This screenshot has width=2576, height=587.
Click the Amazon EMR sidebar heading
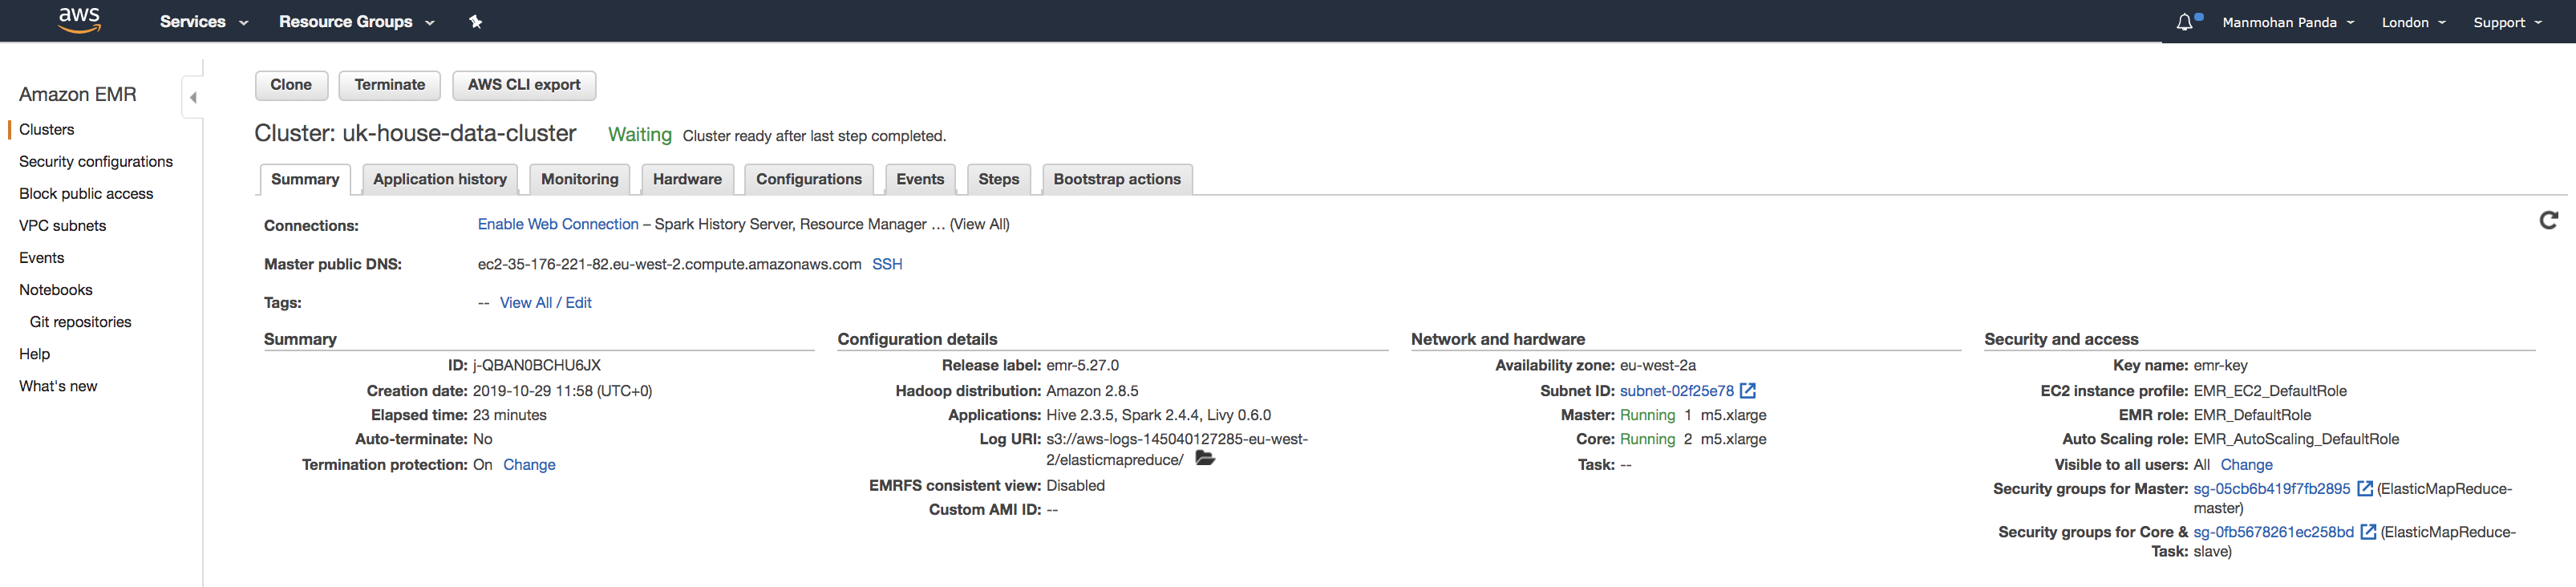[x=78, y=94]
